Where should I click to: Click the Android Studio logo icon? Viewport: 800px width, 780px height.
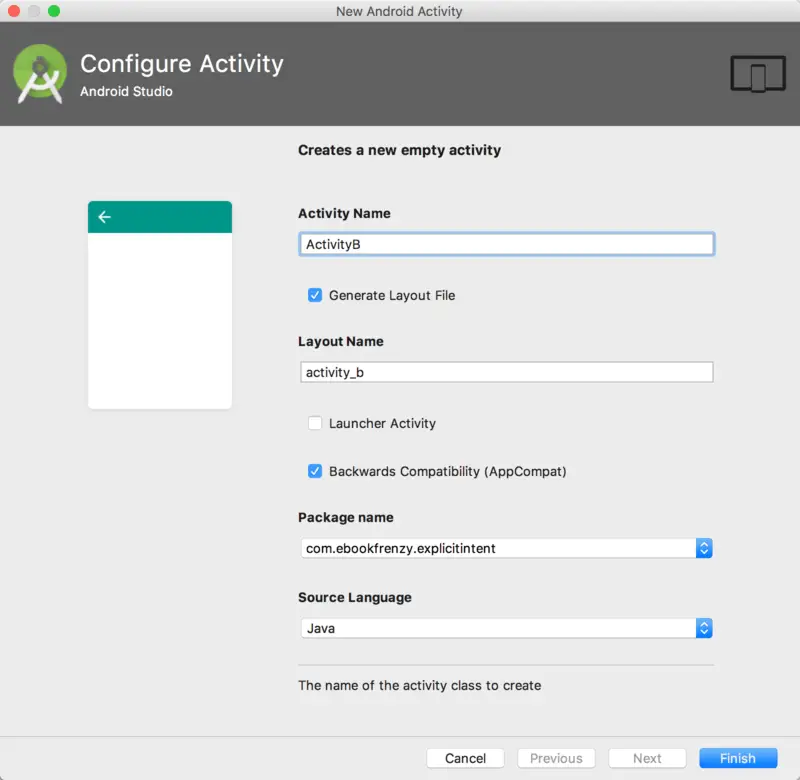41,73
